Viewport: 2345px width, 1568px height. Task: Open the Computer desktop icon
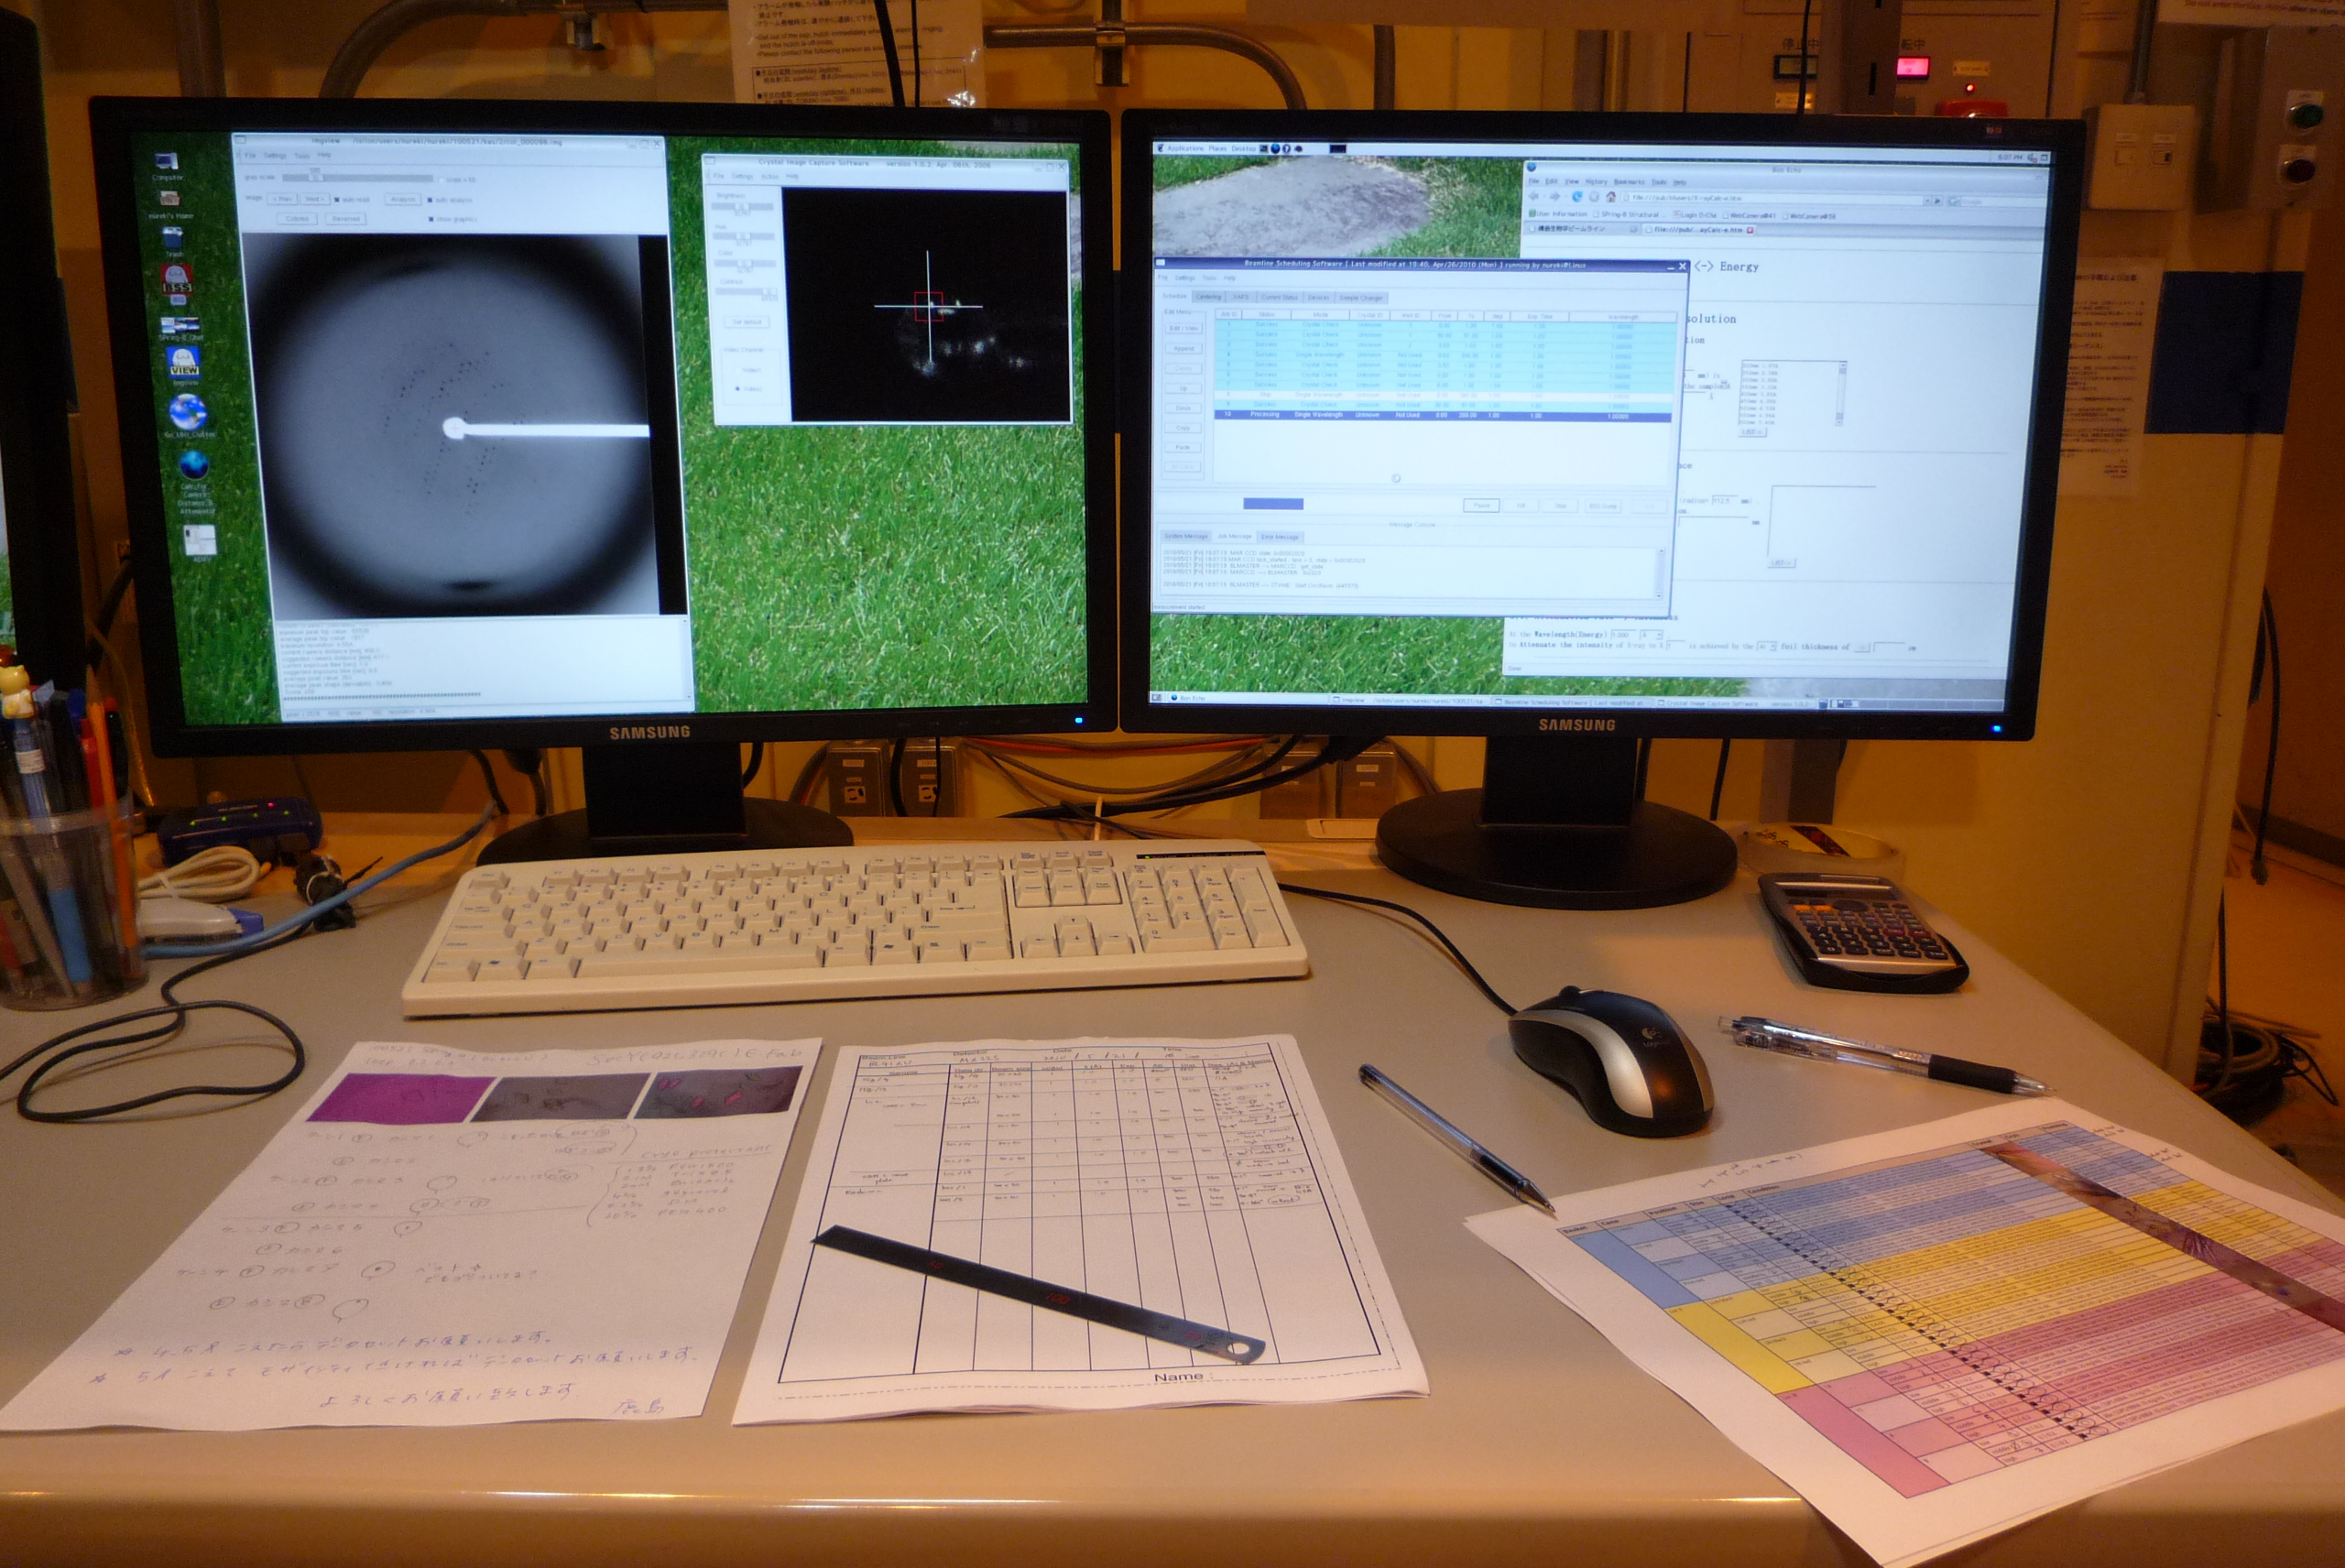[x=166, y=161]
